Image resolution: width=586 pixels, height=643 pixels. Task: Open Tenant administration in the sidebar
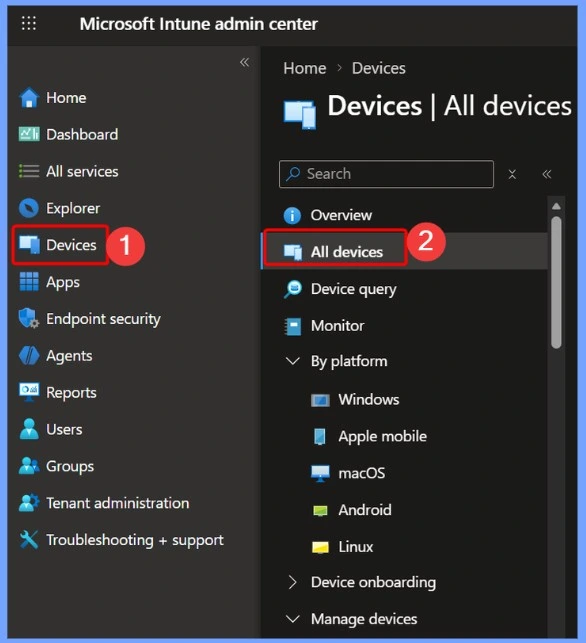[118, 503]
